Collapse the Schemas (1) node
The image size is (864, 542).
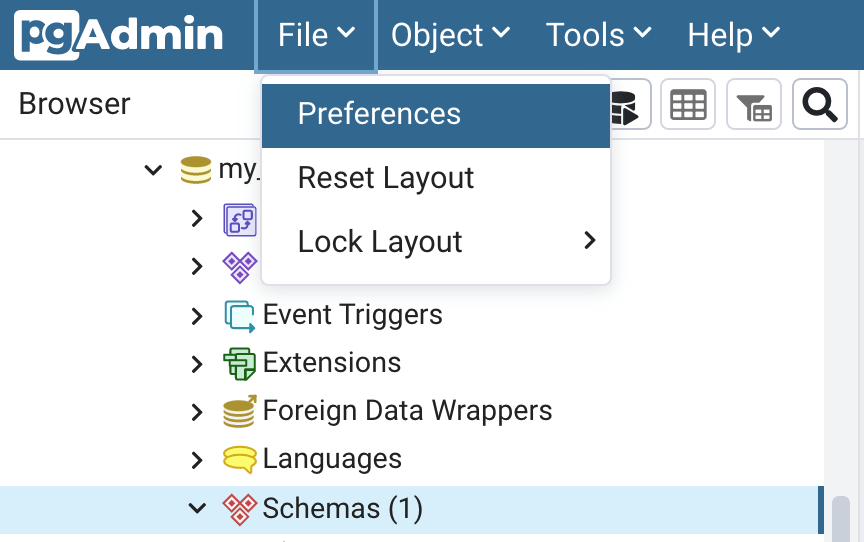tap(197, 509)
